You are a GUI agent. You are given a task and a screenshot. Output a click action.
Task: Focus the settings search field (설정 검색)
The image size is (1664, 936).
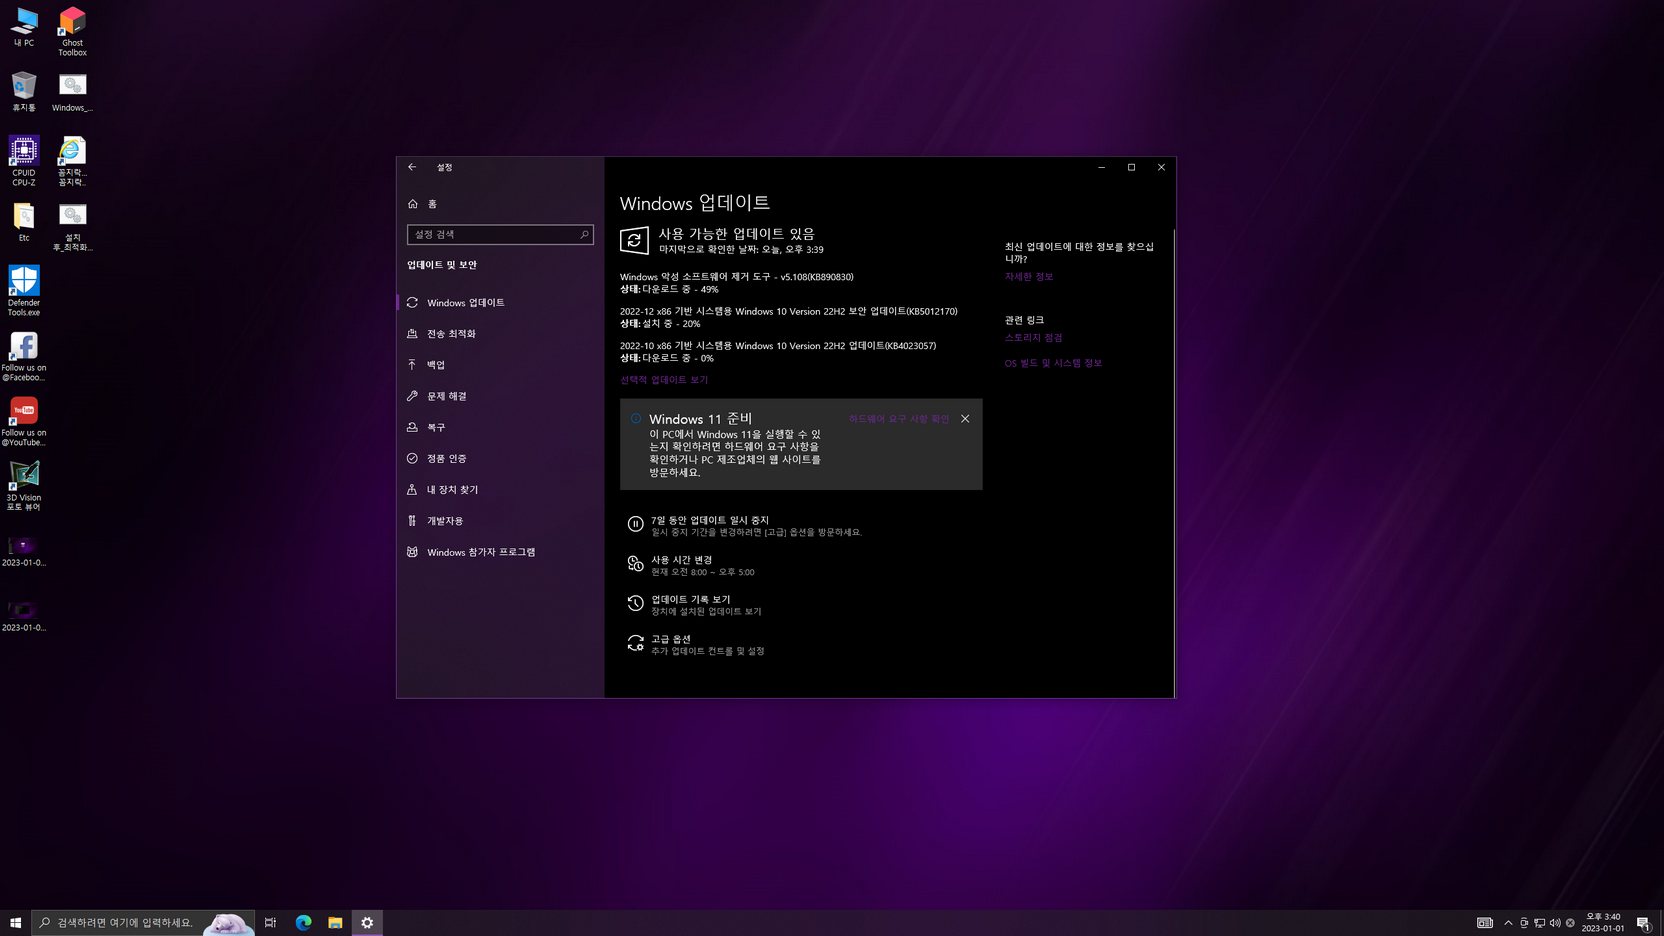(500, 234)
